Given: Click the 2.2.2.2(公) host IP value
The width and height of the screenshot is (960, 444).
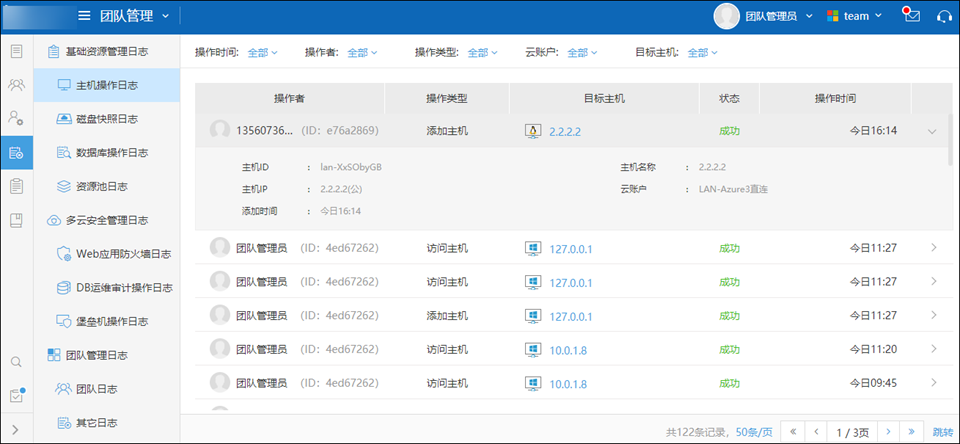Looking at the screenshot, I should coord(341,189).
